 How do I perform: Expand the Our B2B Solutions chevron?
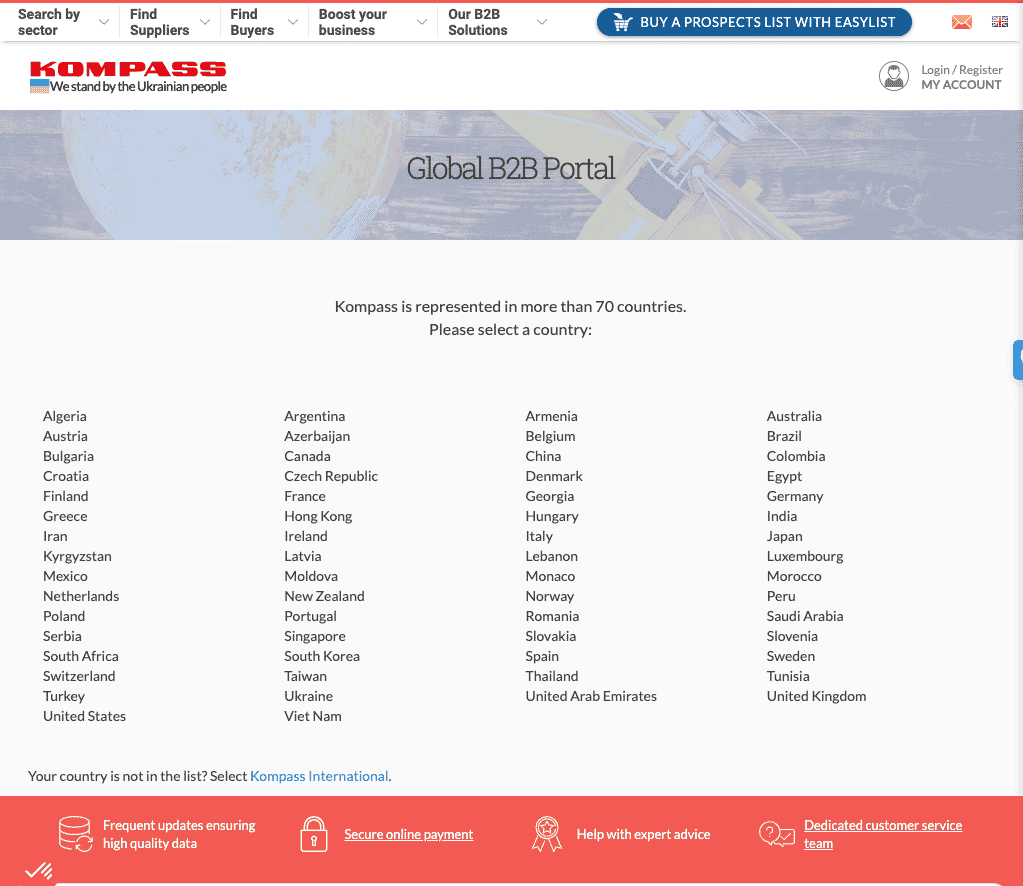click(x=542, y=22)
